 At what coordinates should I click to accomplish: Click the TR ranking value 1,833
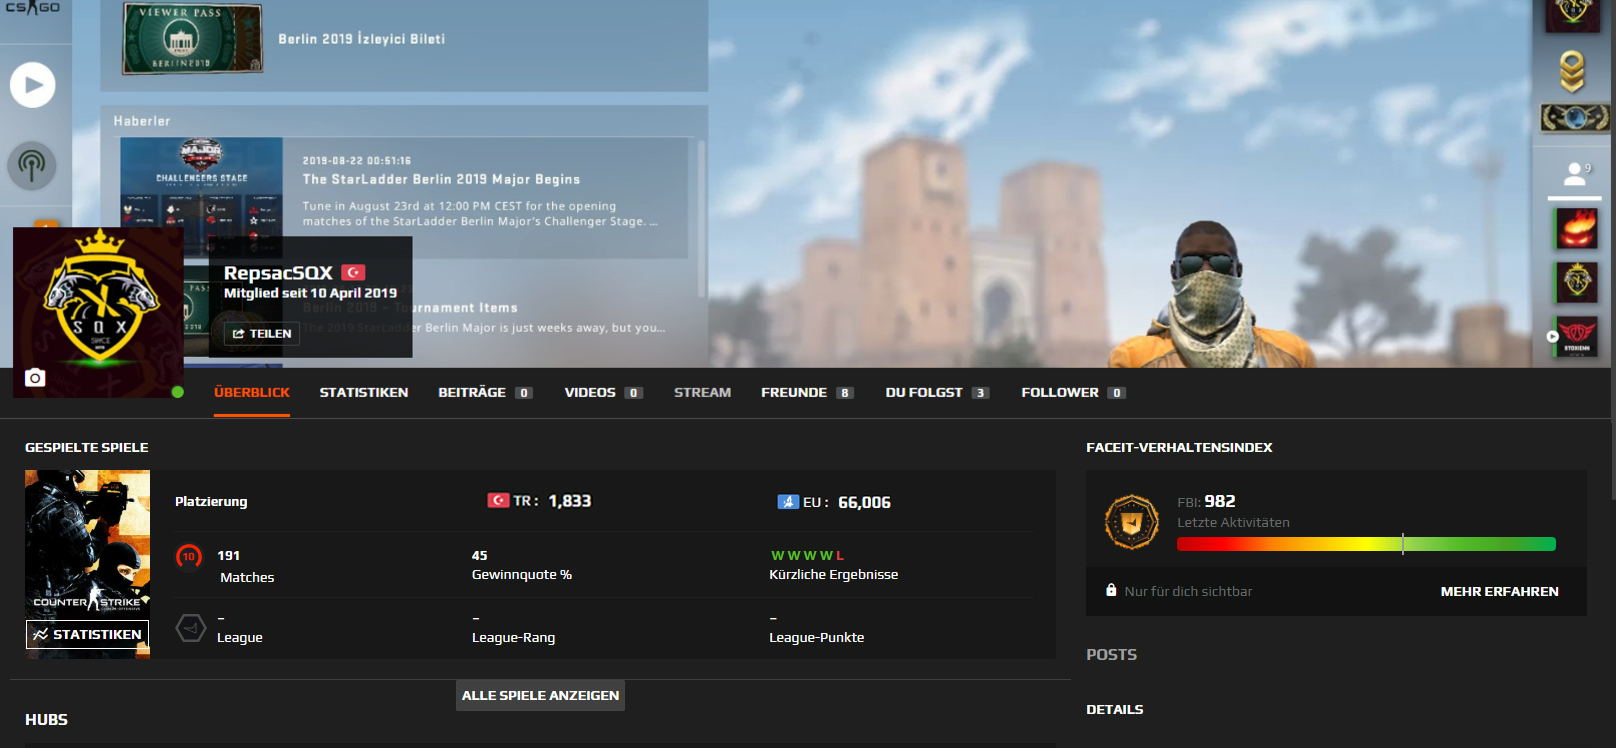(570, 501)
